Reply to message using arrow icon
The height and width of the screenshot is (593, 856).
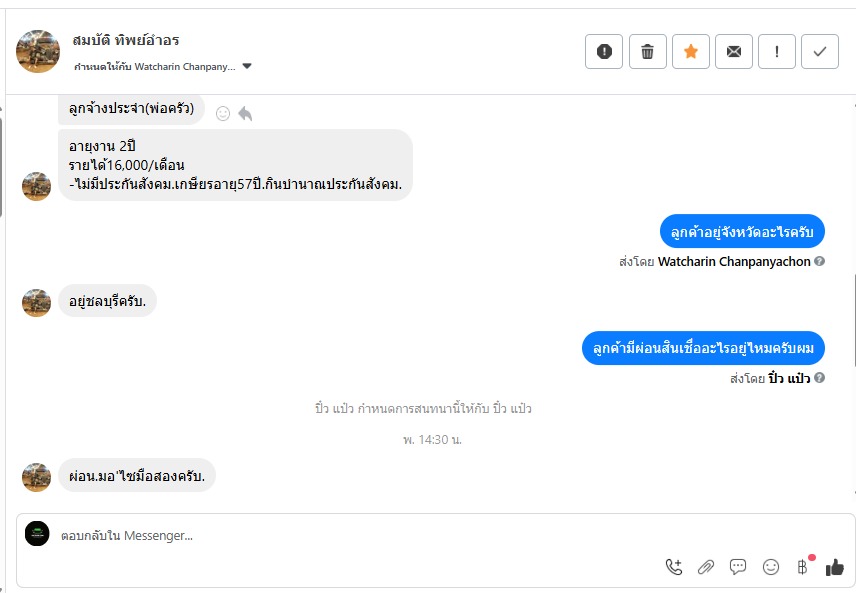pyautogui.click(x=245, y=113)
